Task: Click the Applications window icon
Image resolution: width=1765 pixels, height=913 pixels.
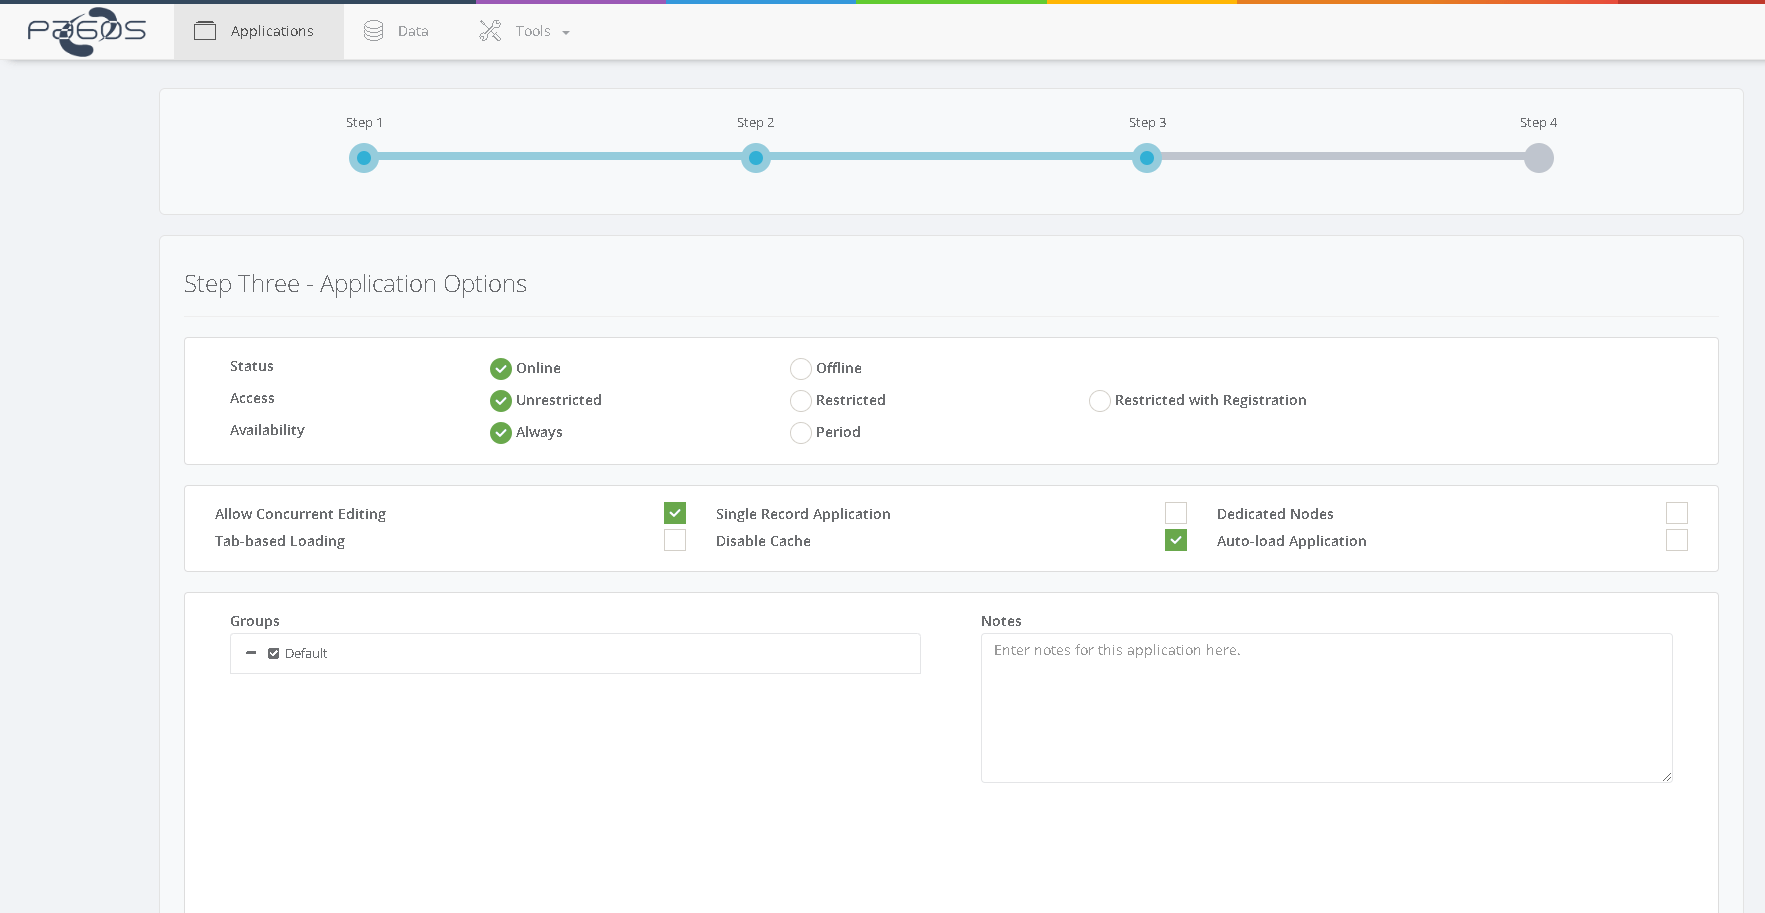Action: tap(205, 31)
